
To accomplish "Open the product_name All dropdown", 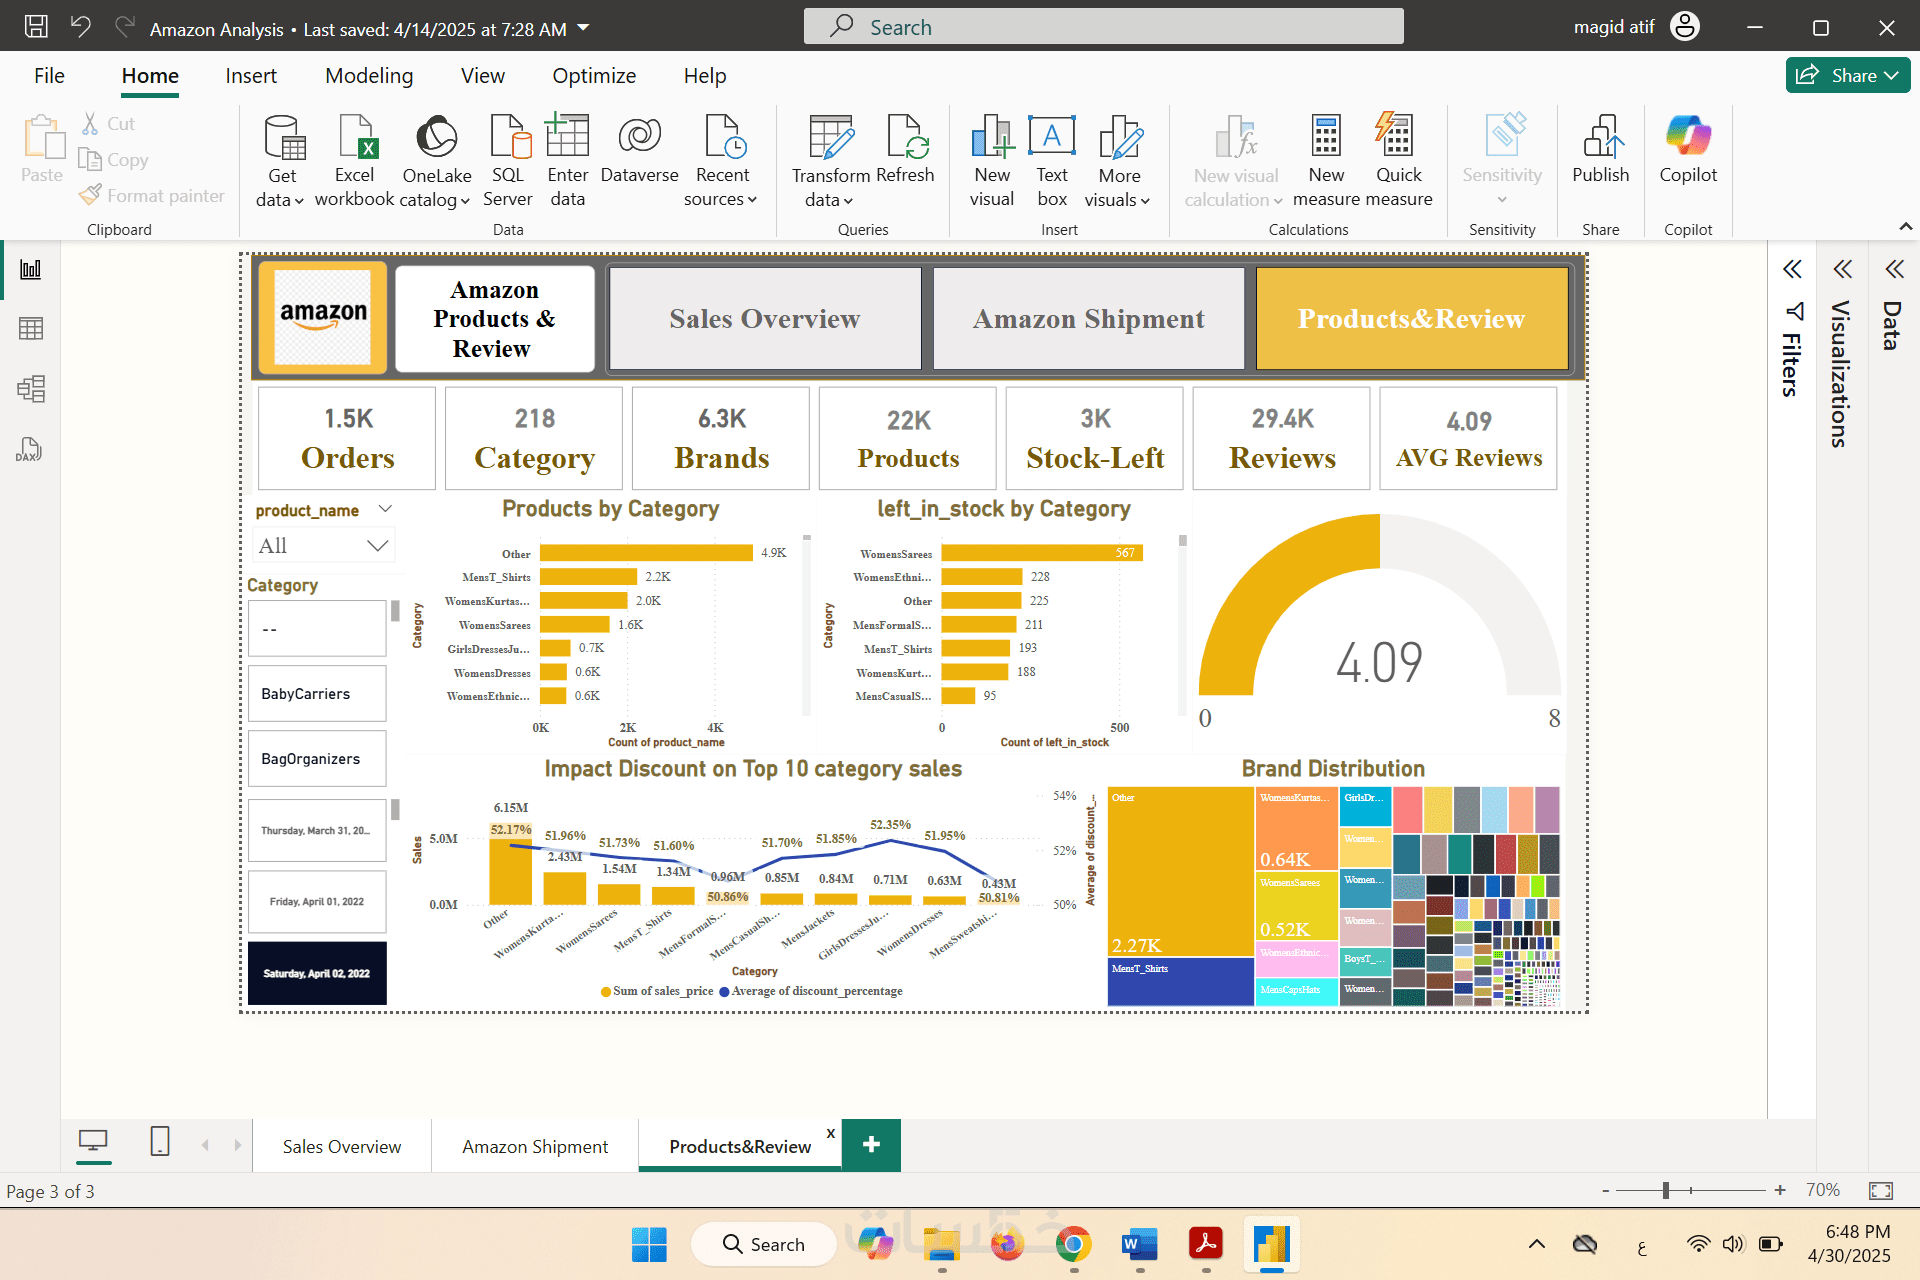I will (x=323, y=546).
